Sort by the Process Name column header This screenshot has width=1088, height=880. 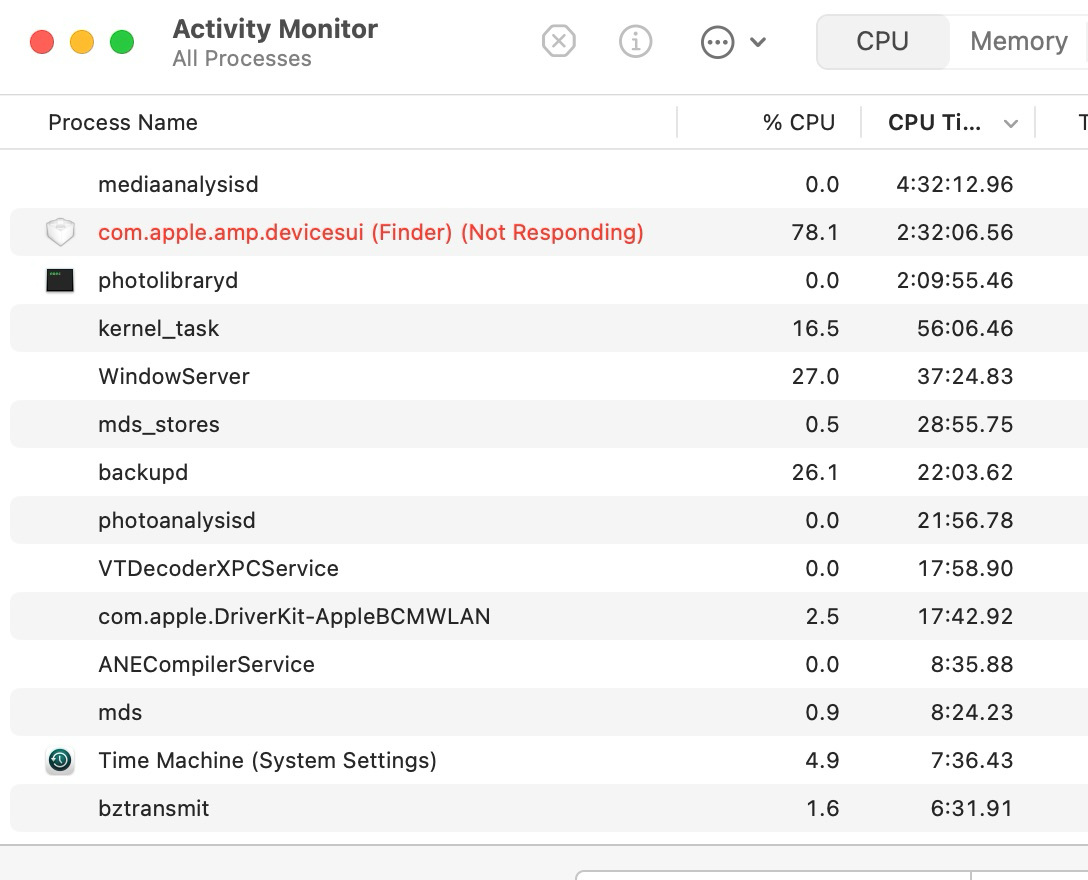point(123,122)
